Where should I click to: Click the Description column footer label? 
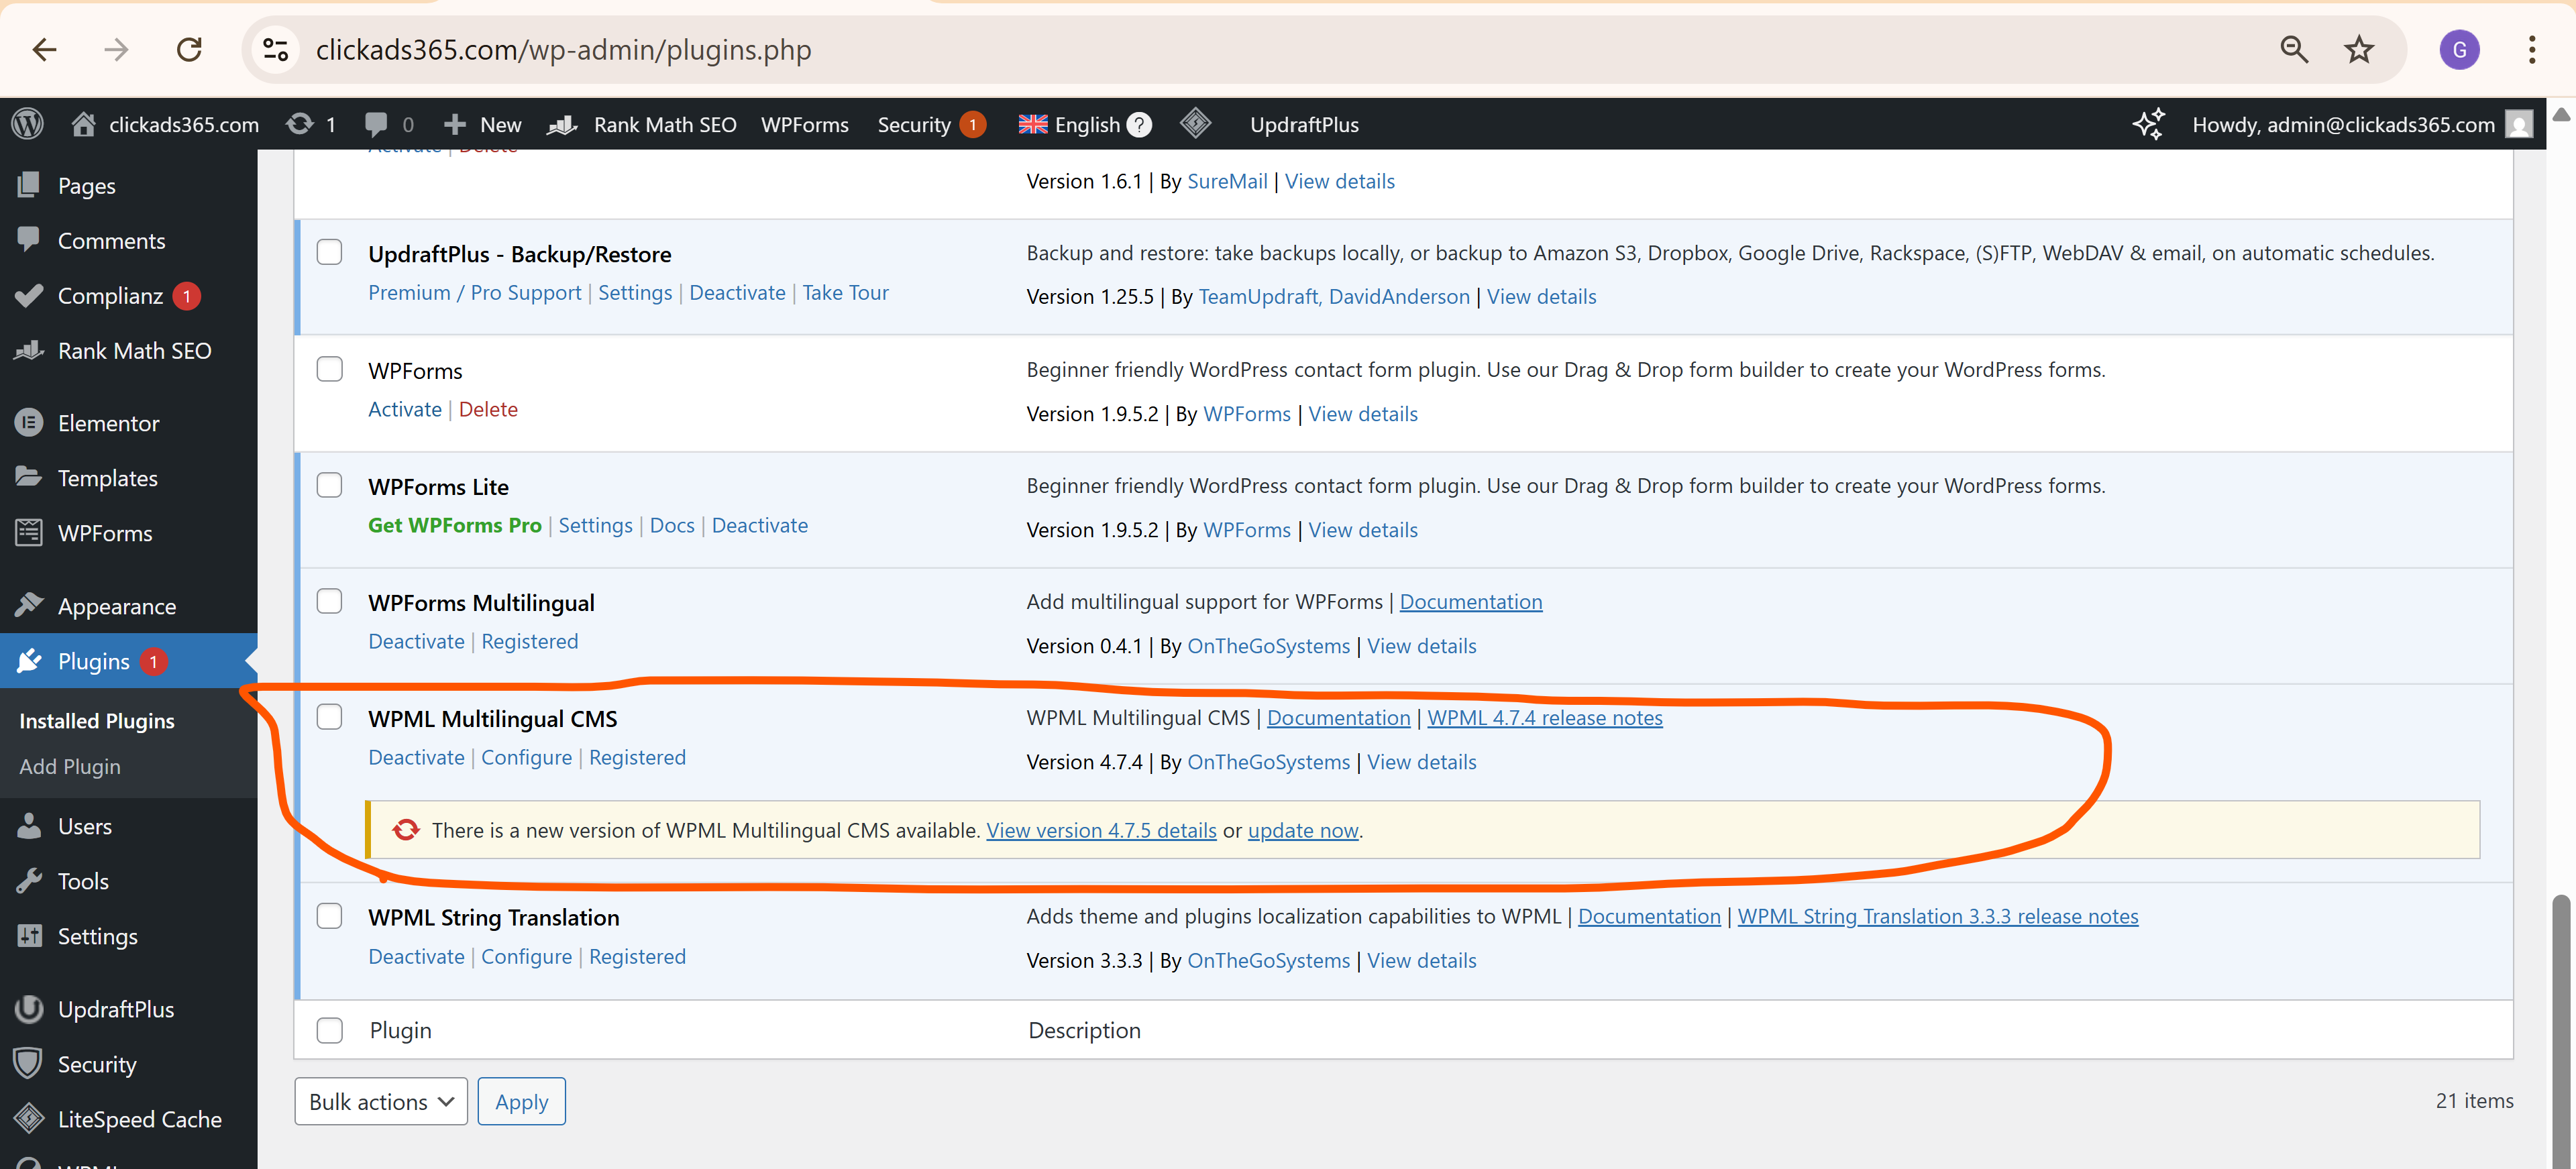[1084, 1030]
